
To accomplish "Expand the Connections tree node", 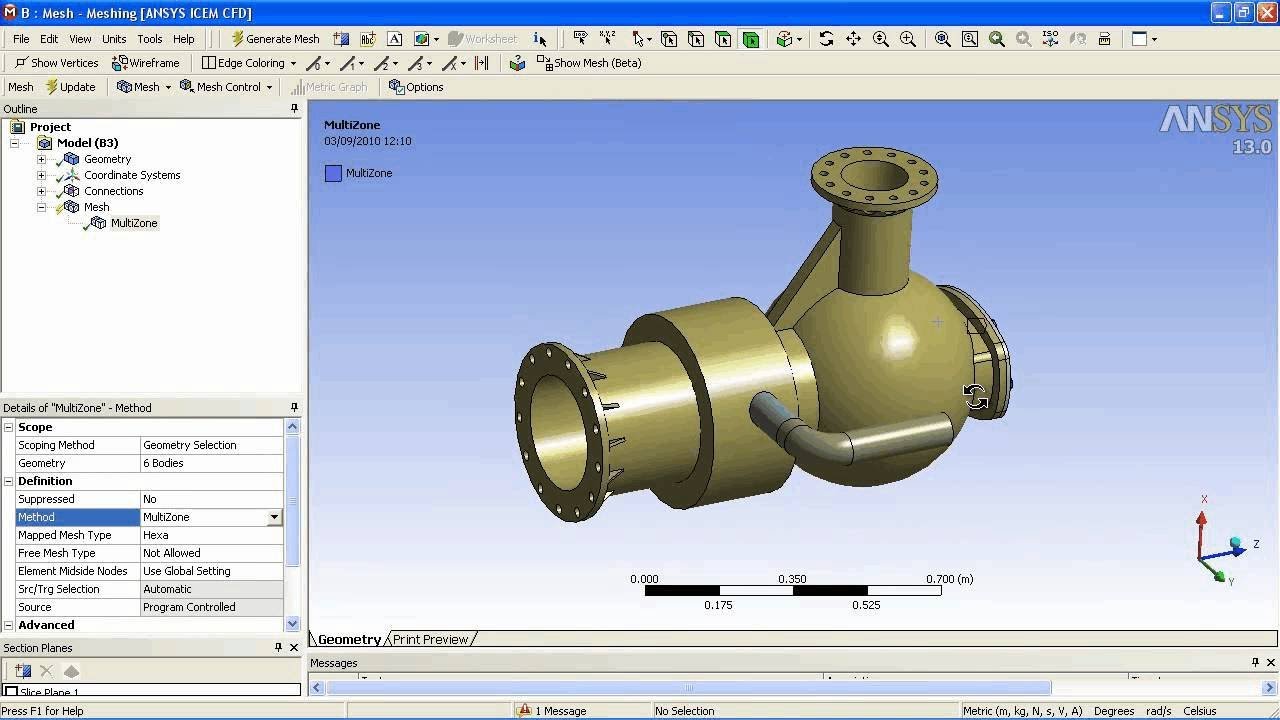I will [41, 191].
